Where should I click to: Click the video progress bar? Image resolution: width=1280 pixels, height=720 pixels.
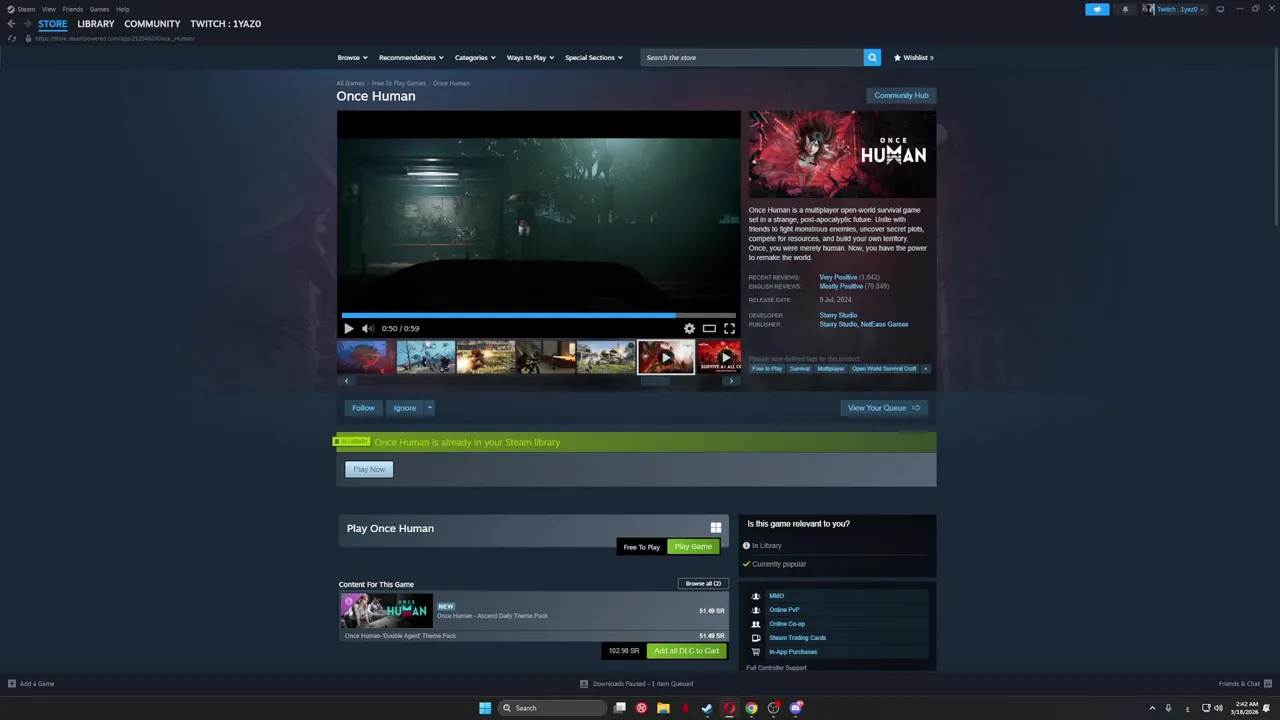539,315
